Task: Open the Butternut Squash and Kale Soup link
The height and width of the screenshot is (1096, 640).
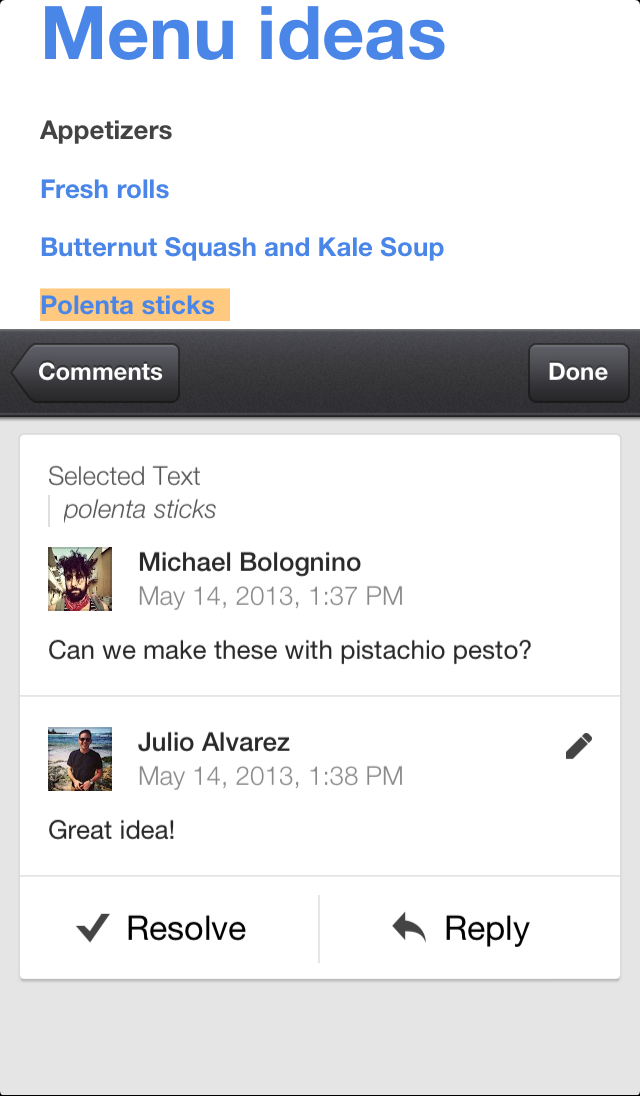Action: [242, 247]
